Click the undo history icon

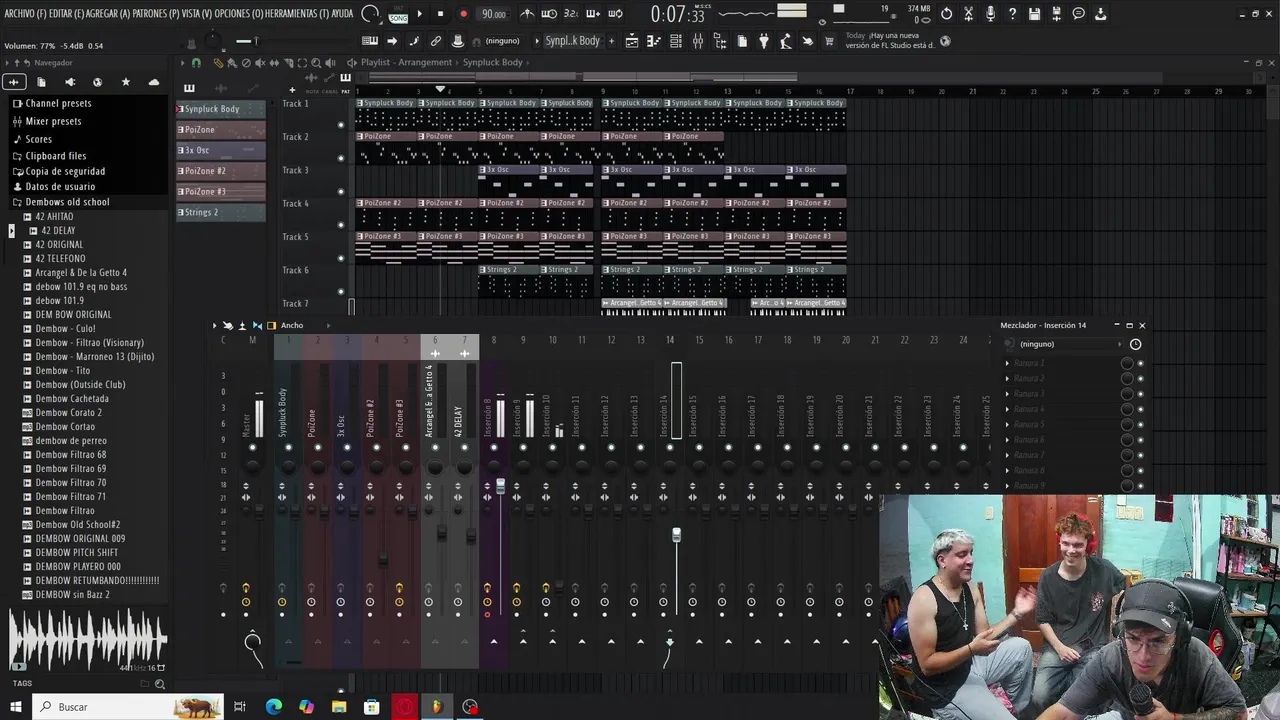tap(946, 14)
